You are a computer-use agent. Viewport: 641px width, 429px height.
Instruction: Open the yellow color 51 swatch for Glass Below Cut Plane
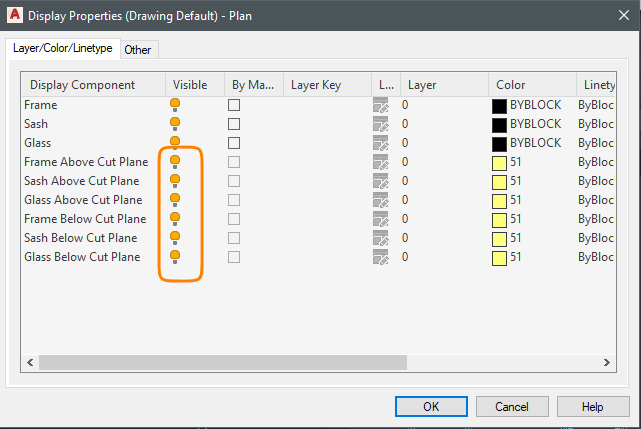pos(500,257)
